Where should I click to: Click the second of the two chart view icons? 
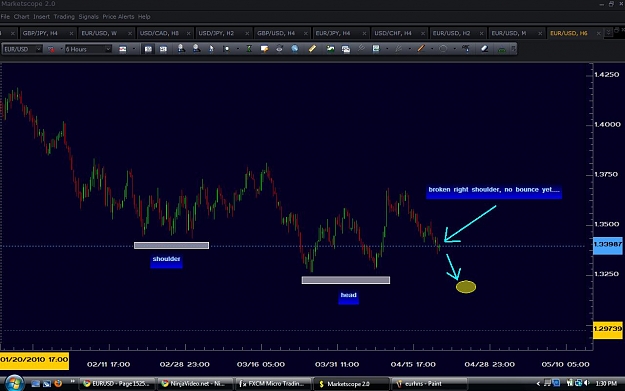[163, 49]
